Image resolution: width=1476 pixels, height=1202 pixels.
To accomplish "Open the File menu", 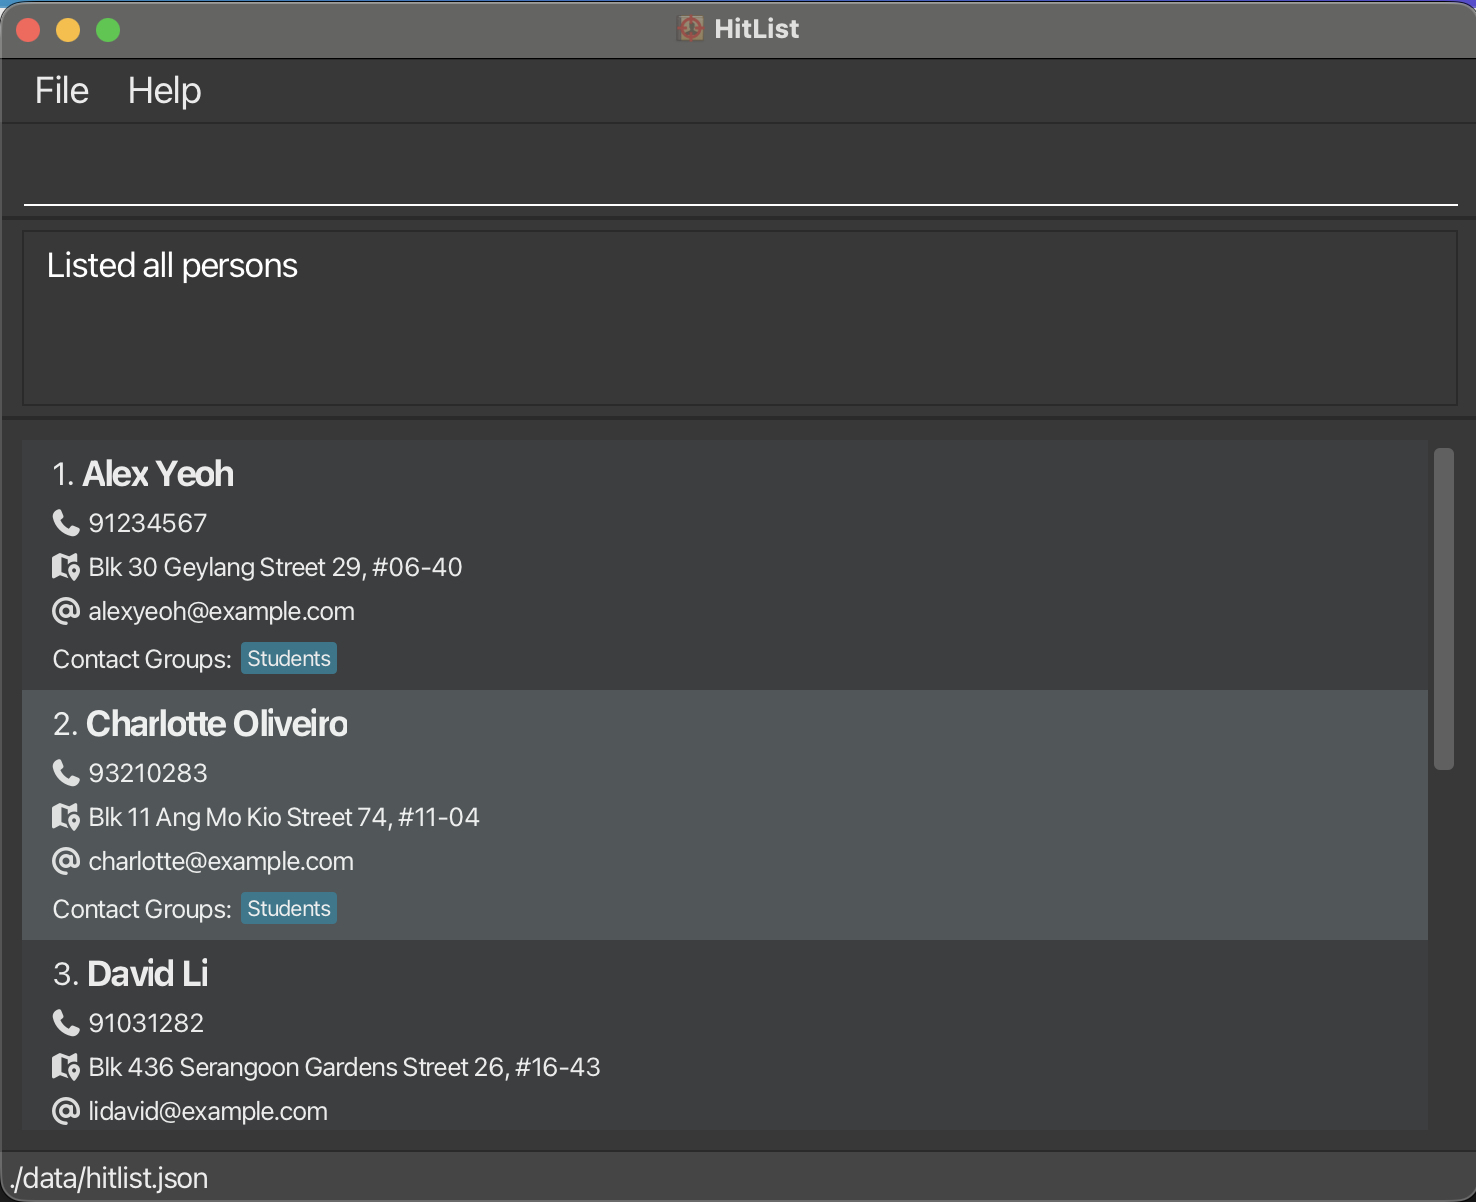I will tap(62, 91).
